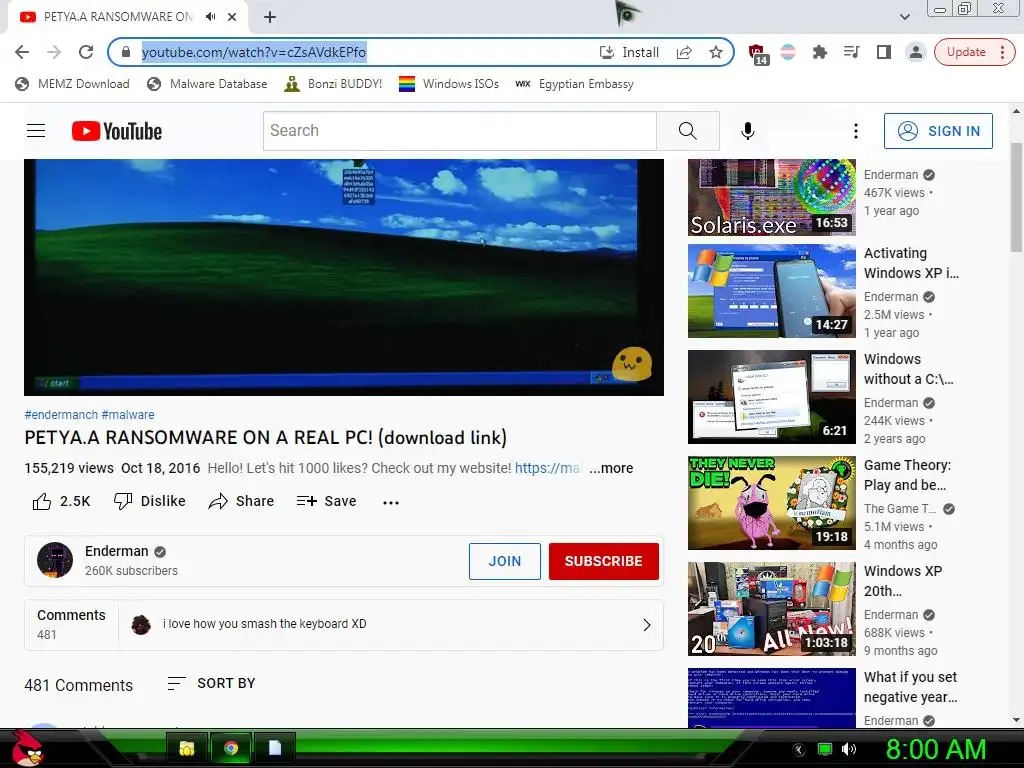
Task: Open the striped flag extension icon
Action: (788, 52)
